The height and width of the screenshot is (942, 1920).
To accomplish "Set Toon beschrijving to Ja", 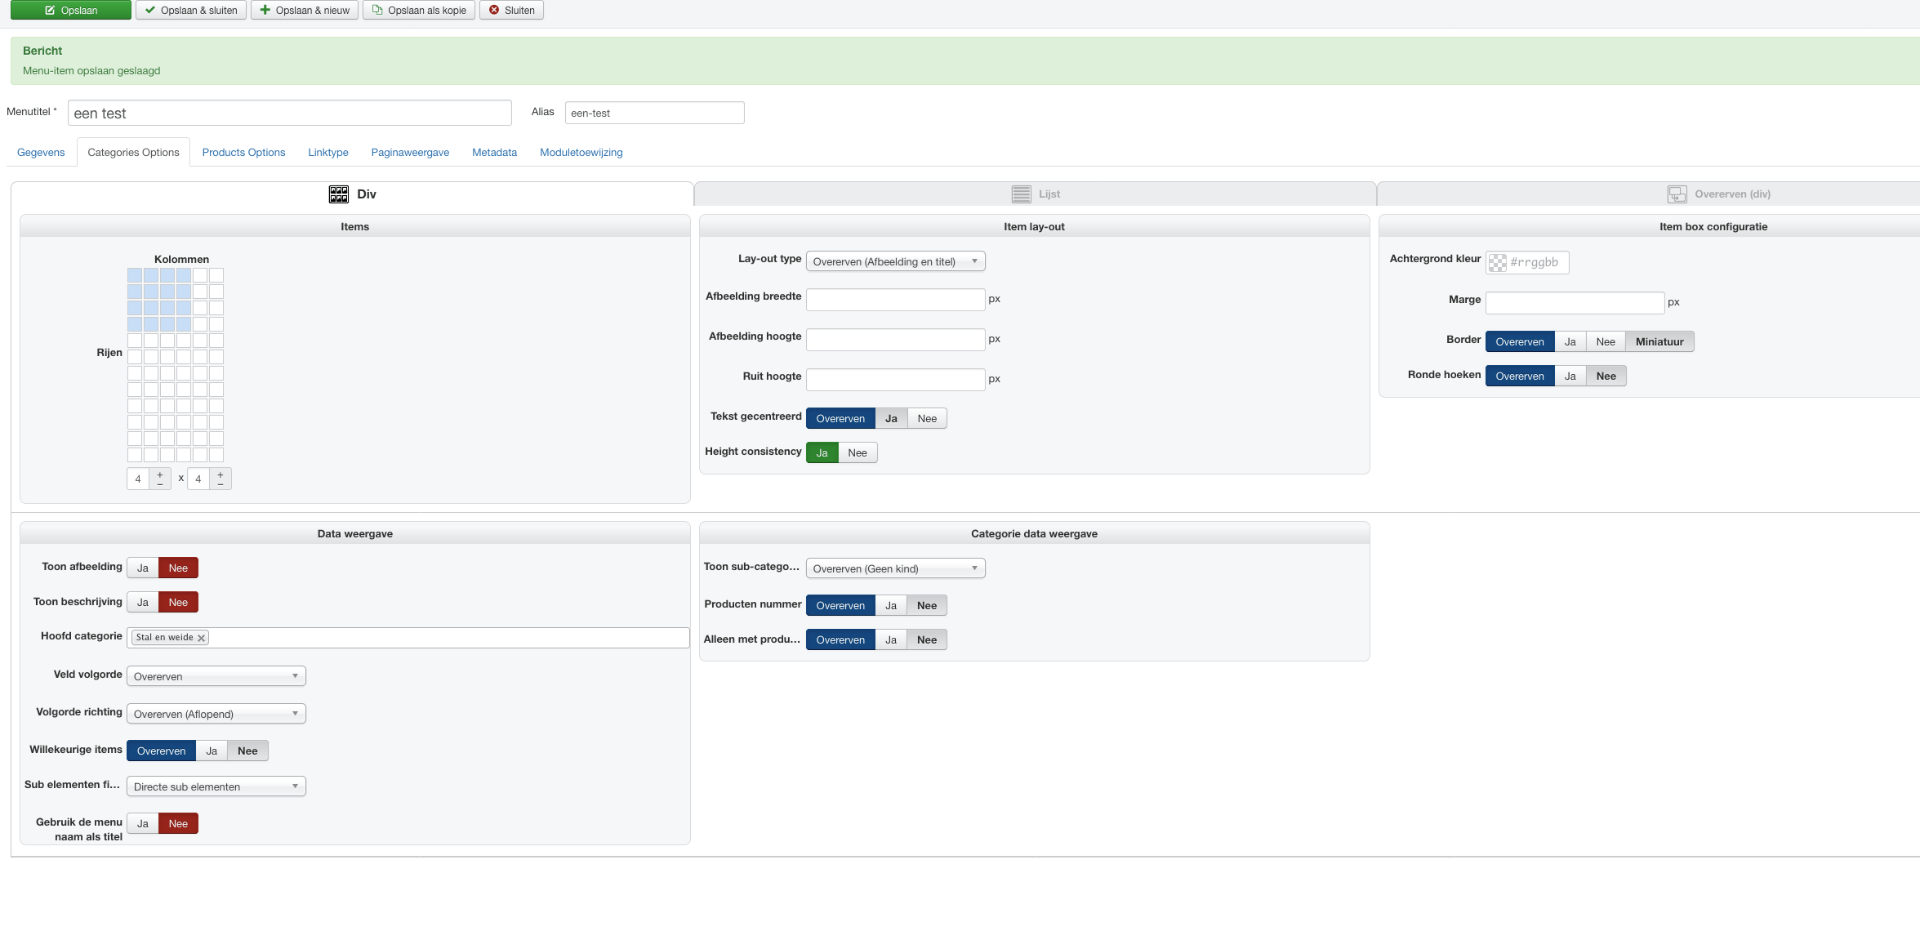I will (143, 602).
